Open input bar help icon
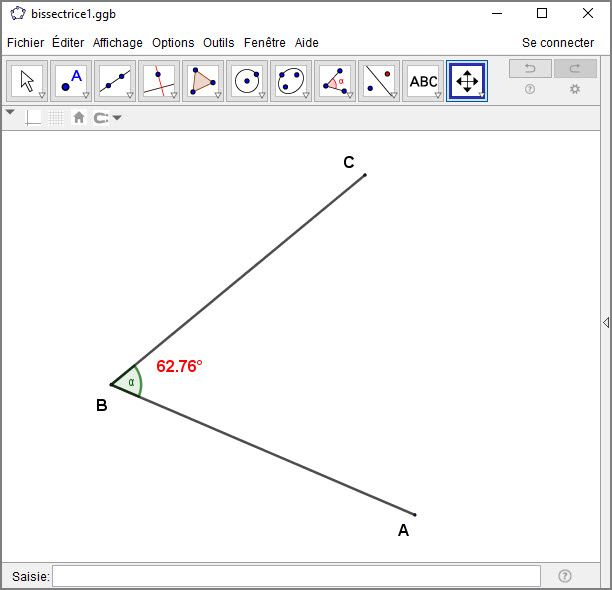Screen dimensions: 612x590 click(565, 576)
